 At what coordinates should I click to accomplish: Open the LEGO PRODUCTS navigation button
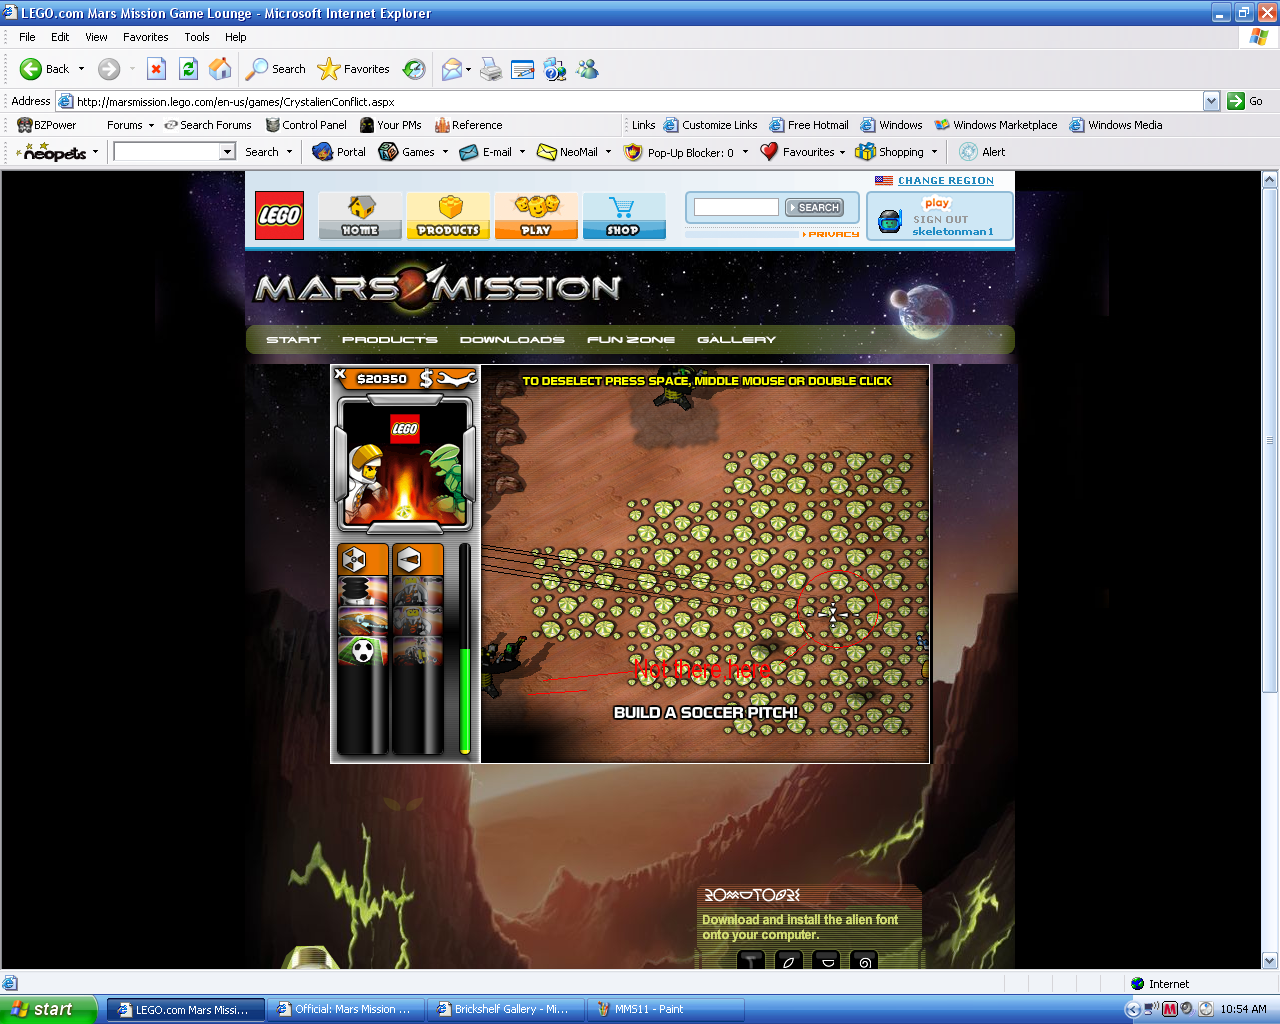448,215
